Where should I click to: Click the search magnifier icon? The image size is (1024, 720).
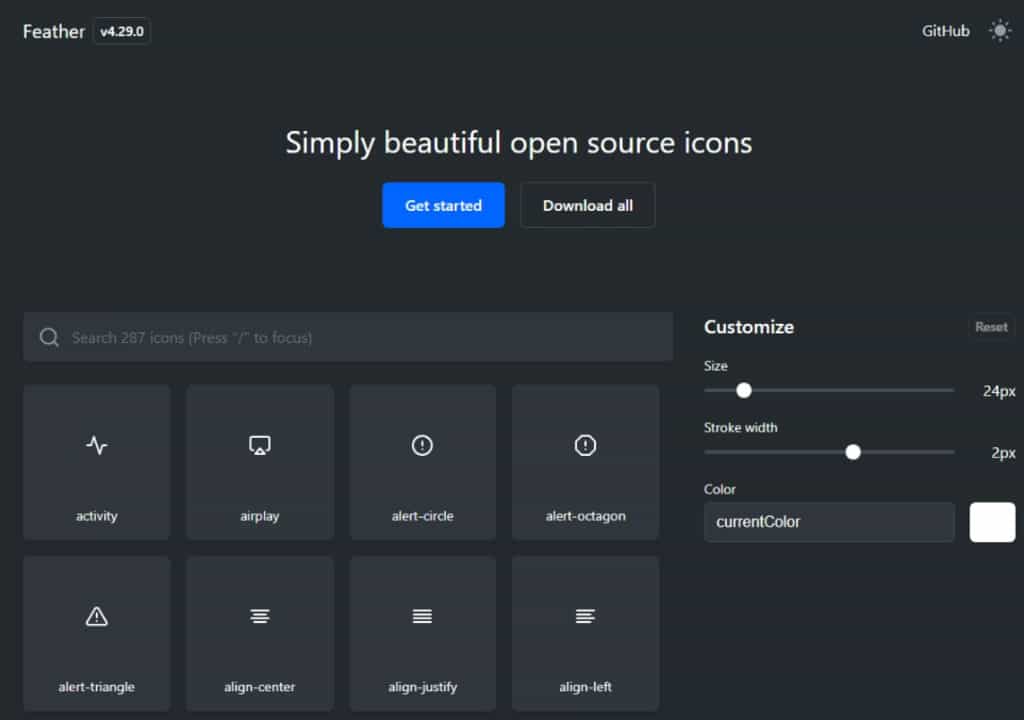tap(49, 337)
